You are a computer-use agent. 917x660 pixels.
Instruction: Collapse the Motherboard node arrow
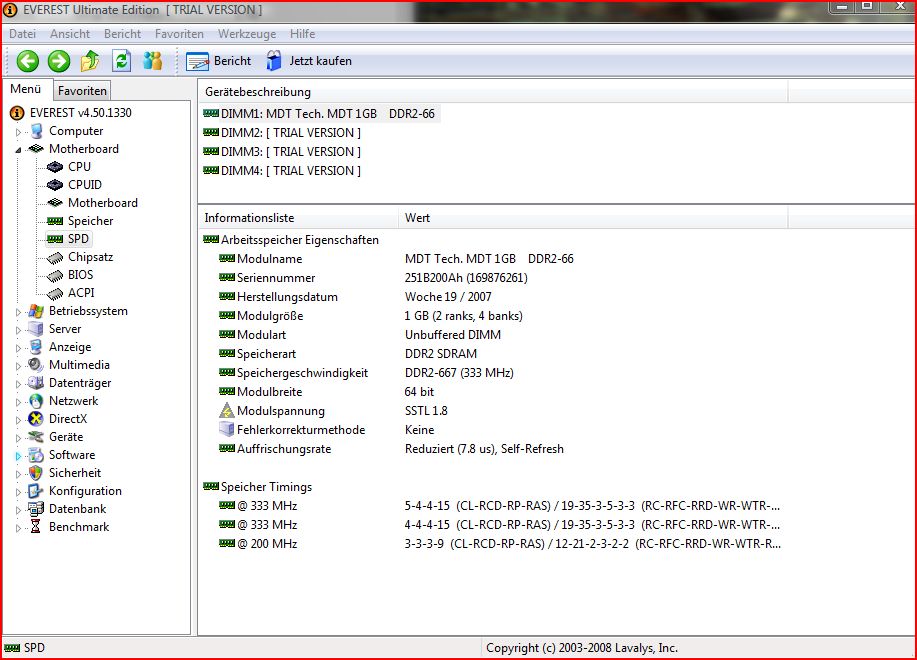(18, 150)
